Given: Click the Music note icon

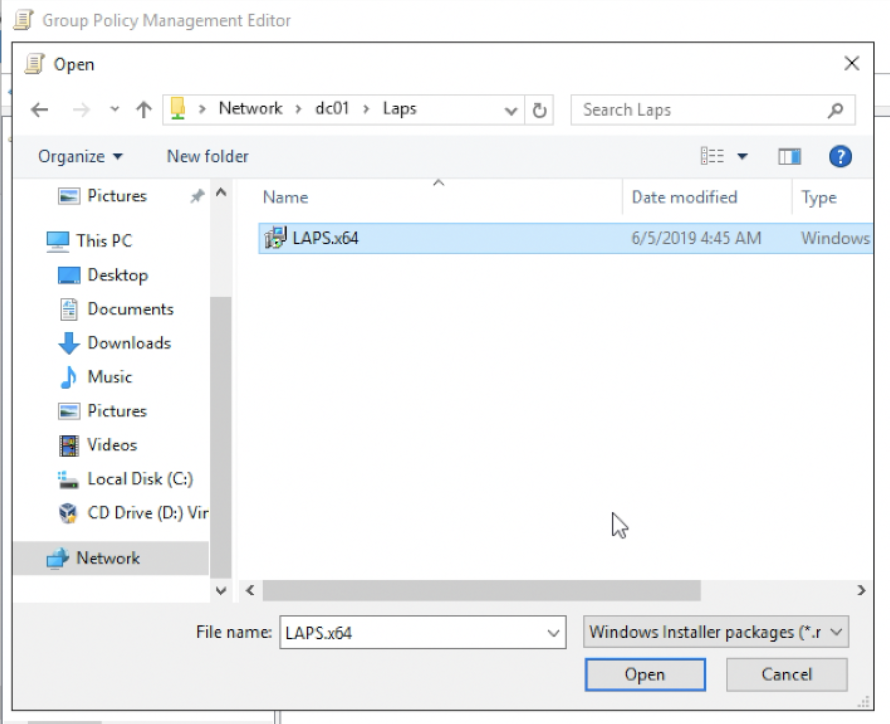Looking at the screenshot, I should pyautogui.click(x=69, y=377).
